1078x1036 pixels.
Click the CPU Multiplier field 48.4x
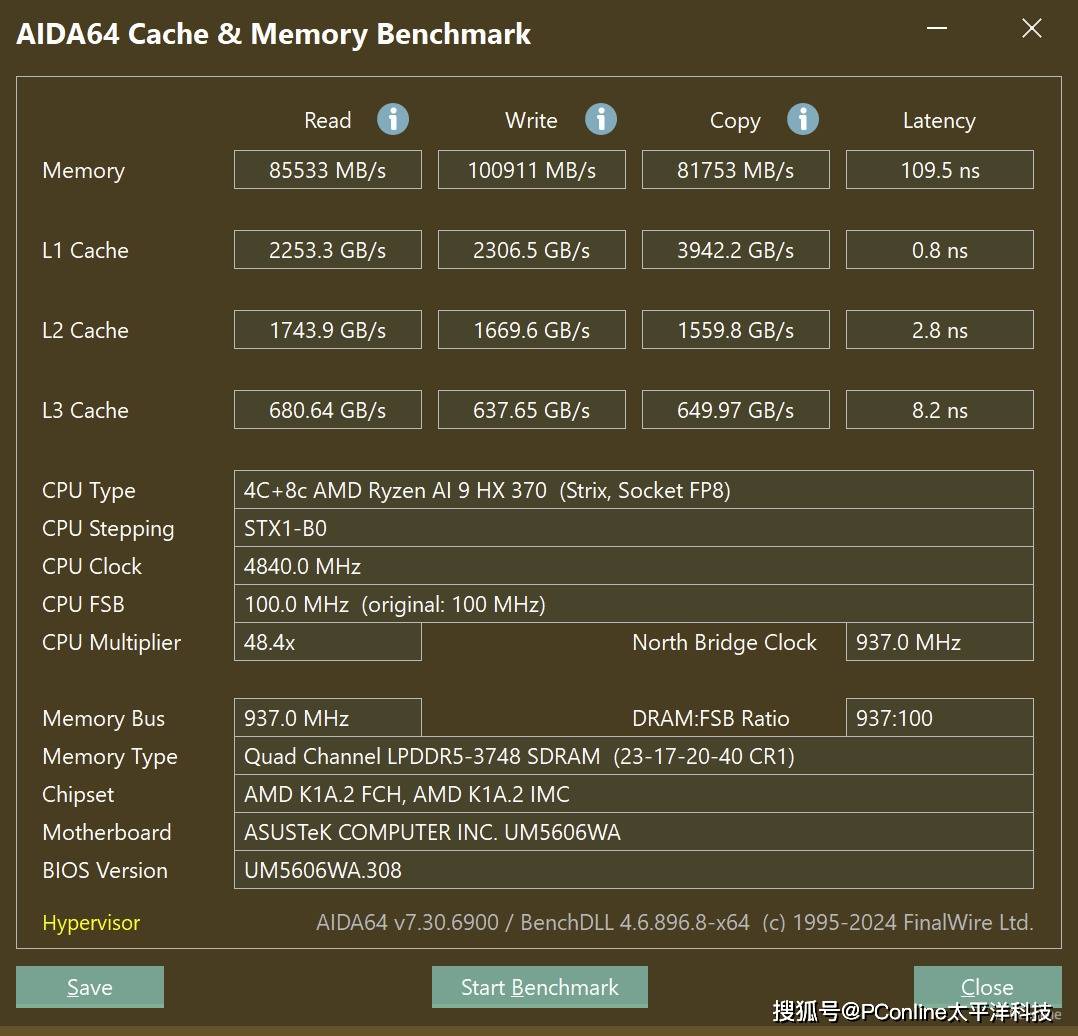tap(328, 642)
